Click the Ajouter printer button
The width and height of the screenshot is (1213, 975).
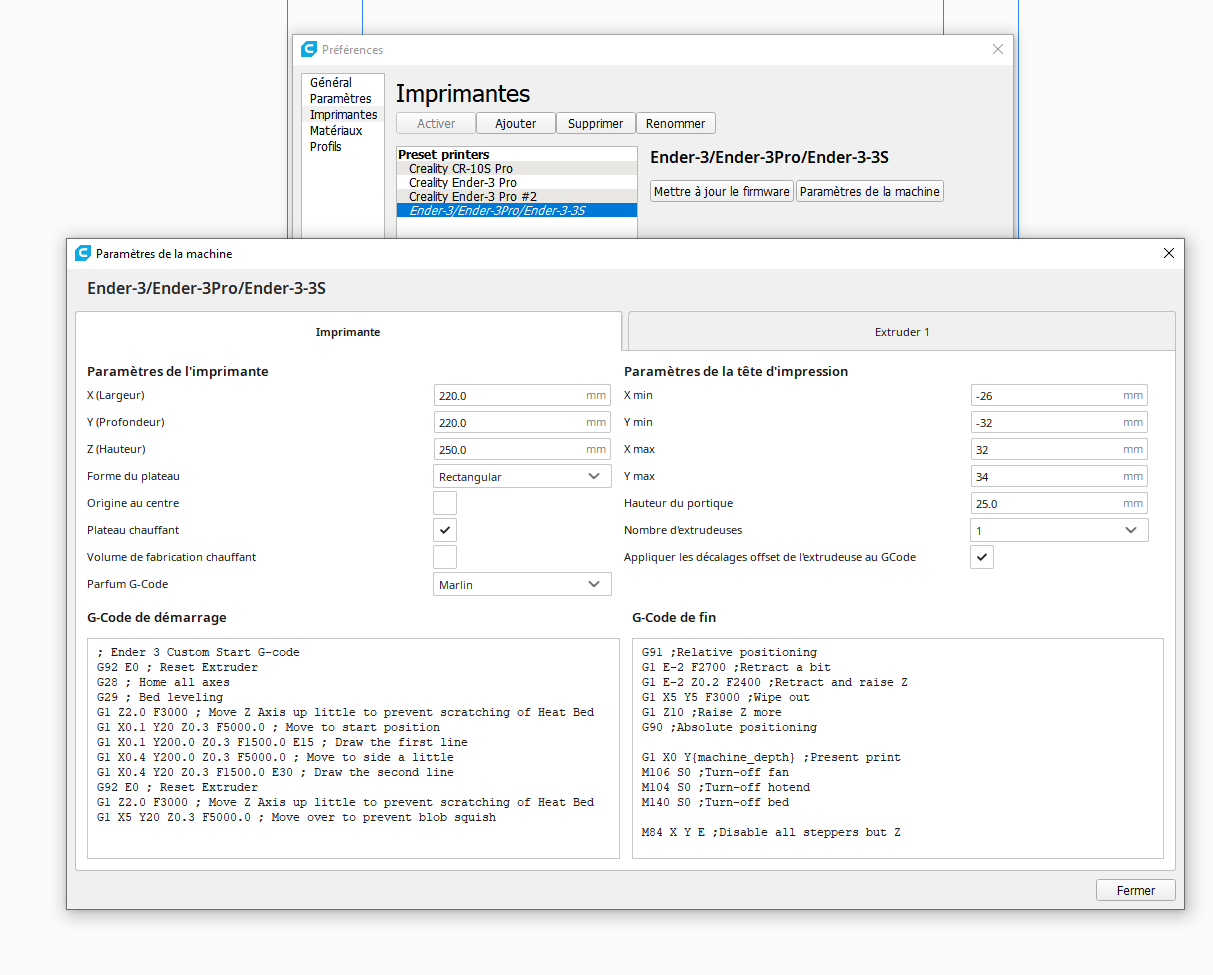516,124
